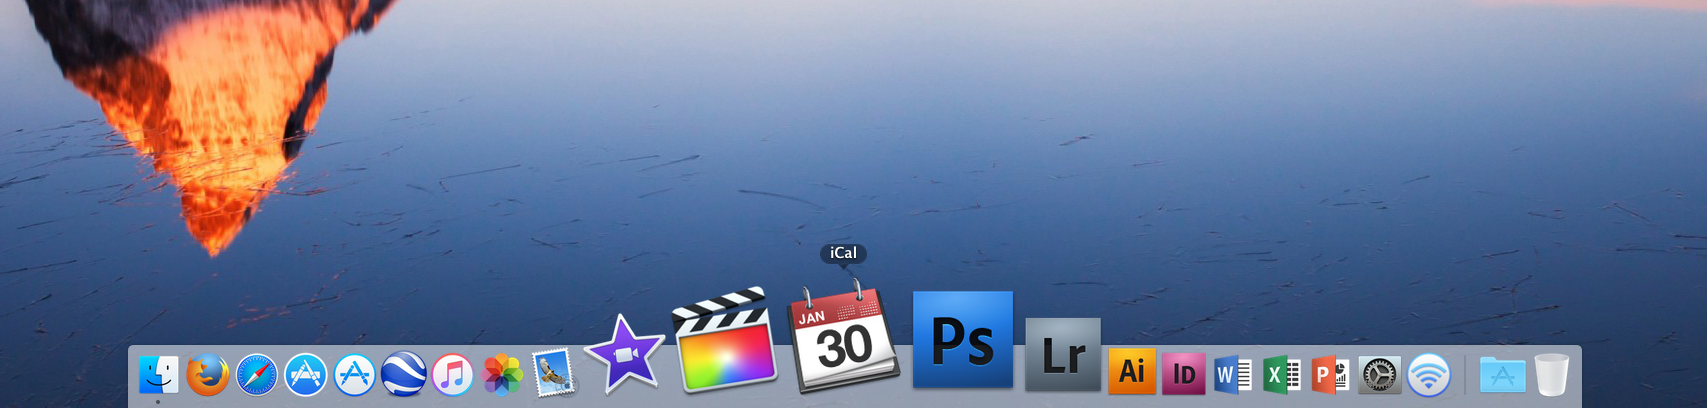Open Microsoft Word icon
The image size is (1707, 408).
(1233, 375)
